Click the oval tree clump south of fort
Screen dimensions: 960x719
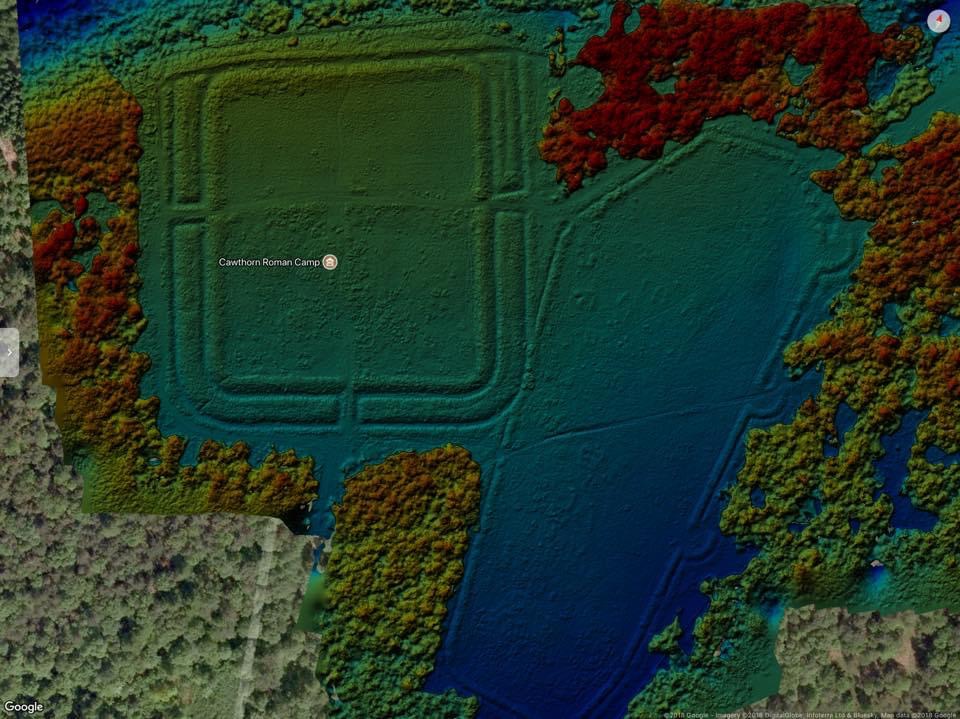click(400, 560)
